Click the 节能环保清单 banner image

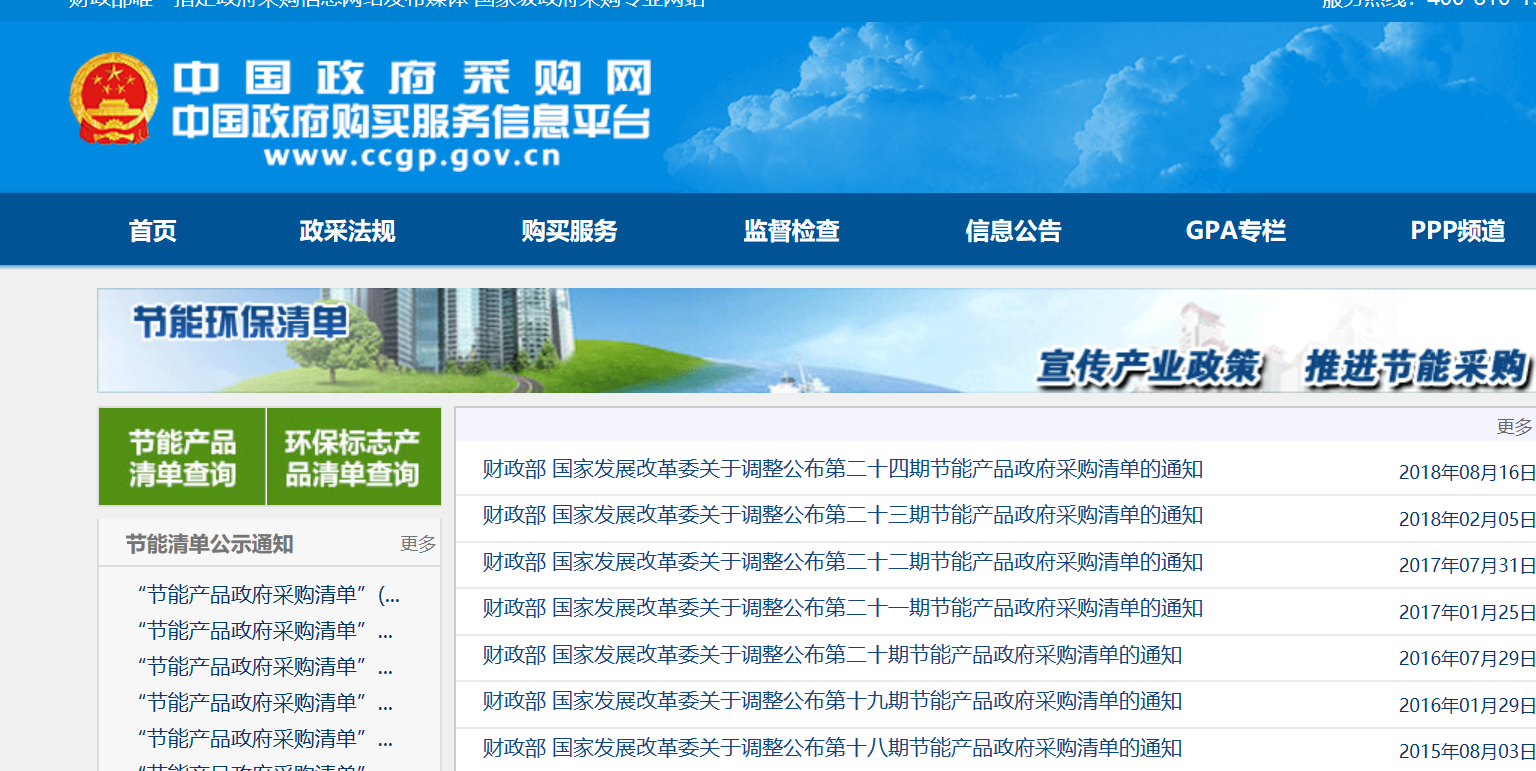pos(816,340)
